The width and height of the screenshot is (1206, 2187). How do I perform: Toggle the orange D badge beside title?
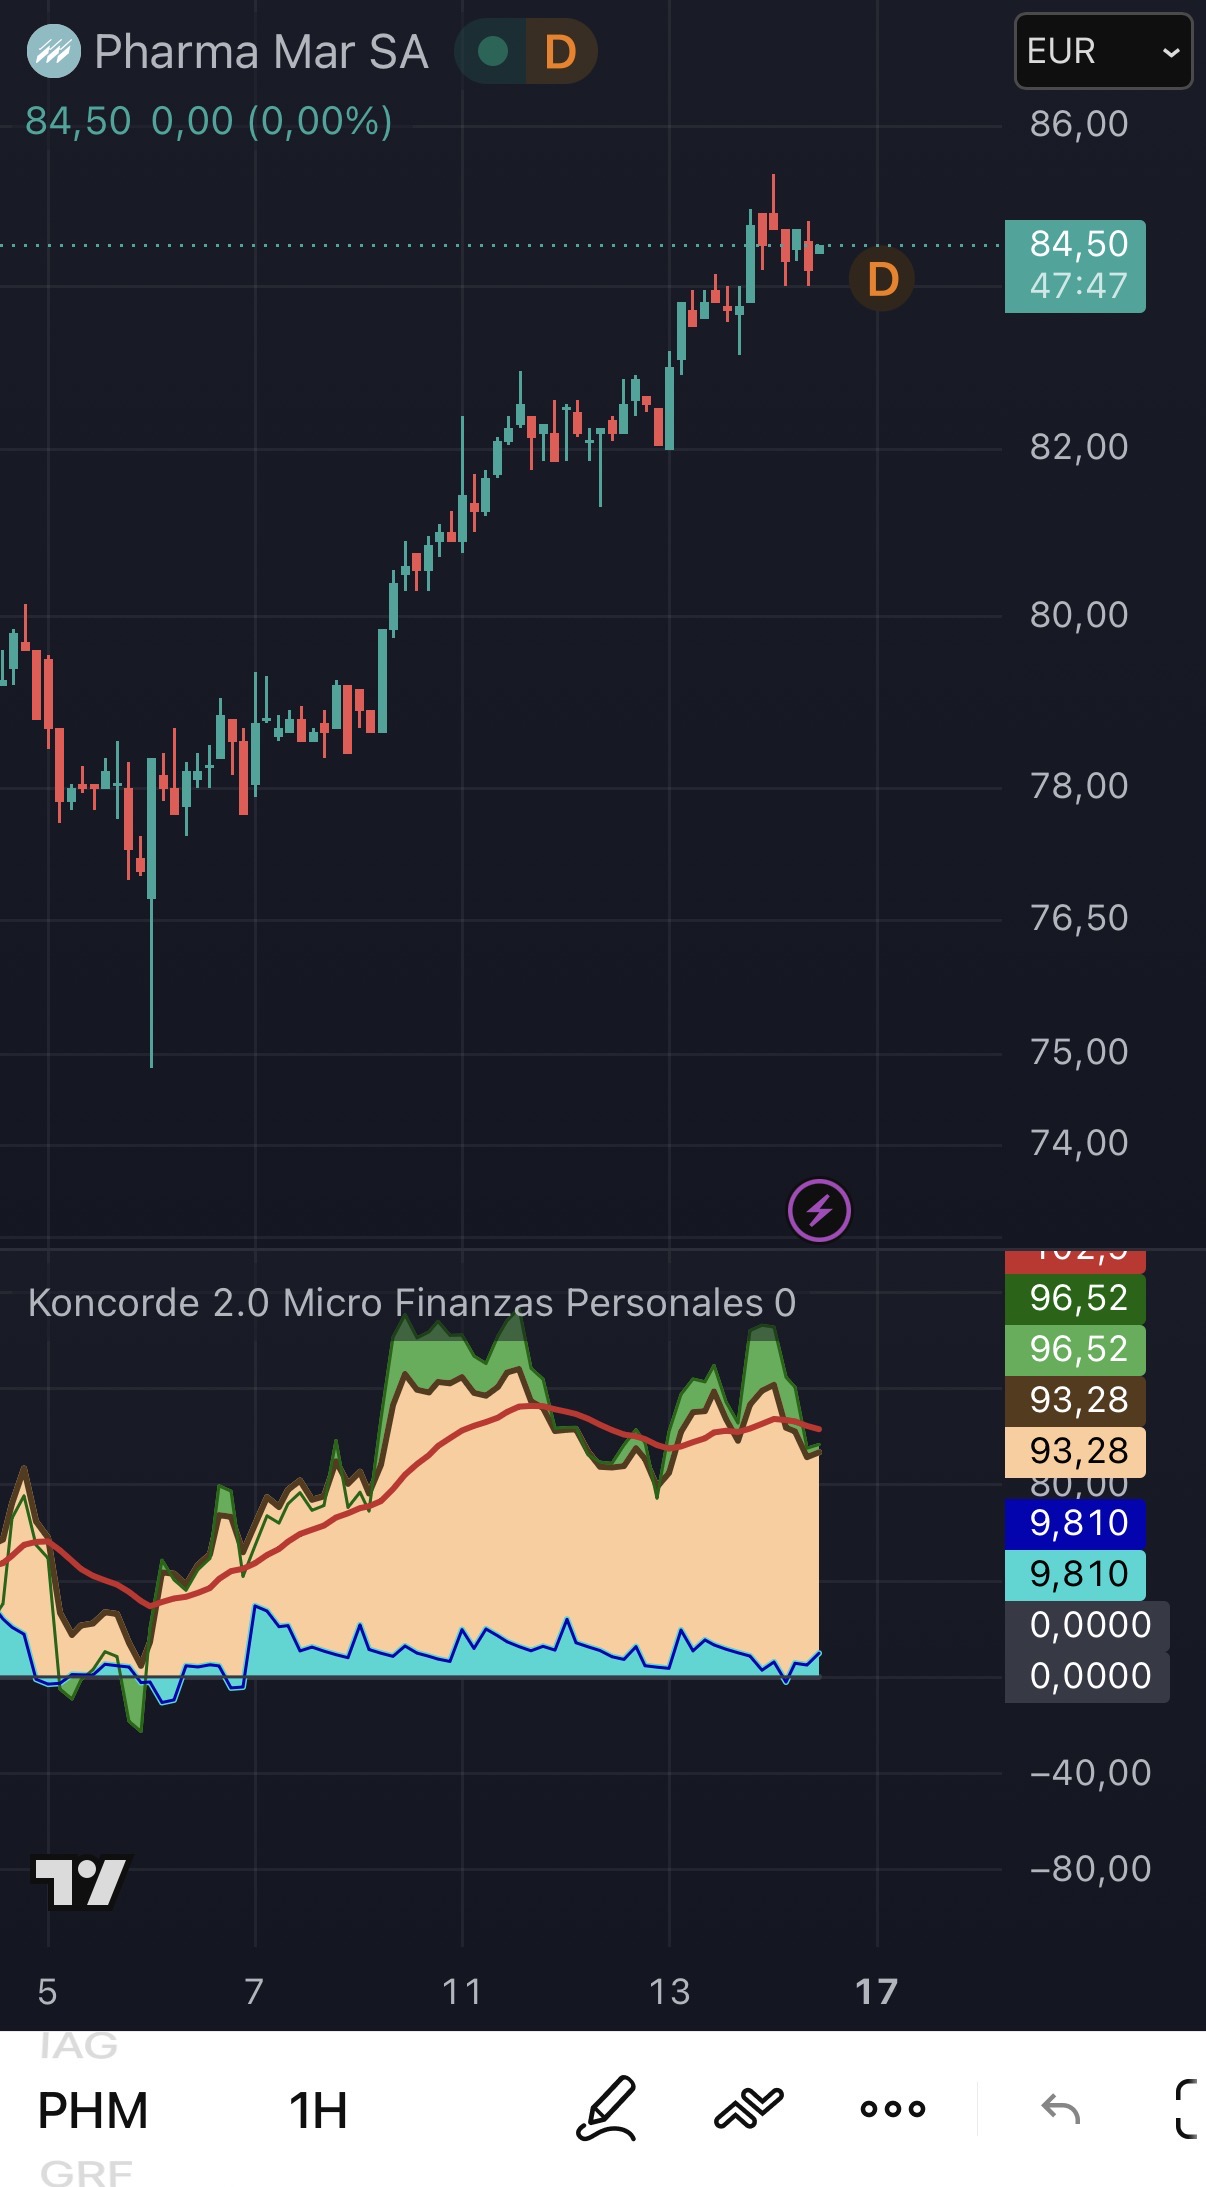(x=560, y=51)
